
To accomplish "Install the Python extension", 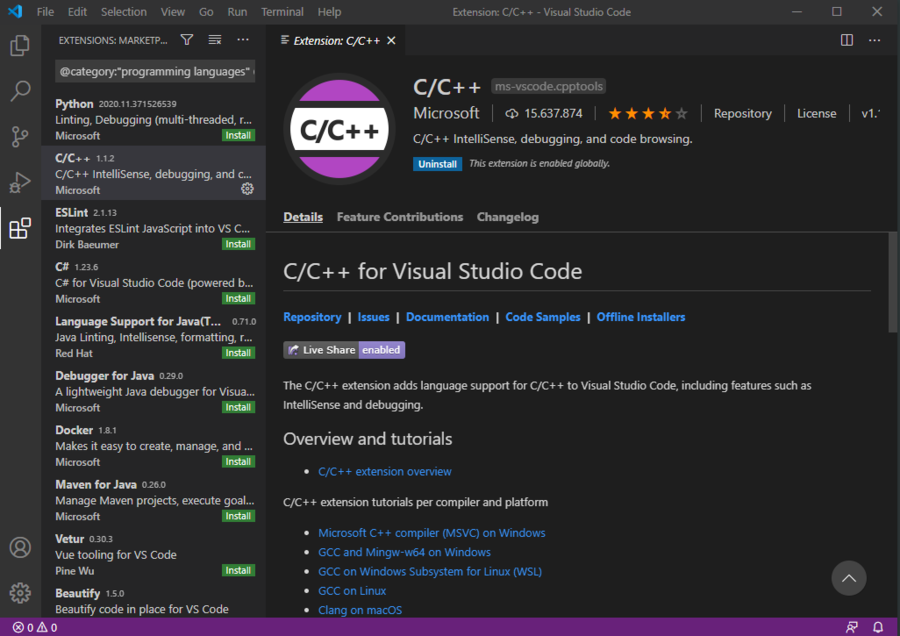I will [x=238, y=135].
